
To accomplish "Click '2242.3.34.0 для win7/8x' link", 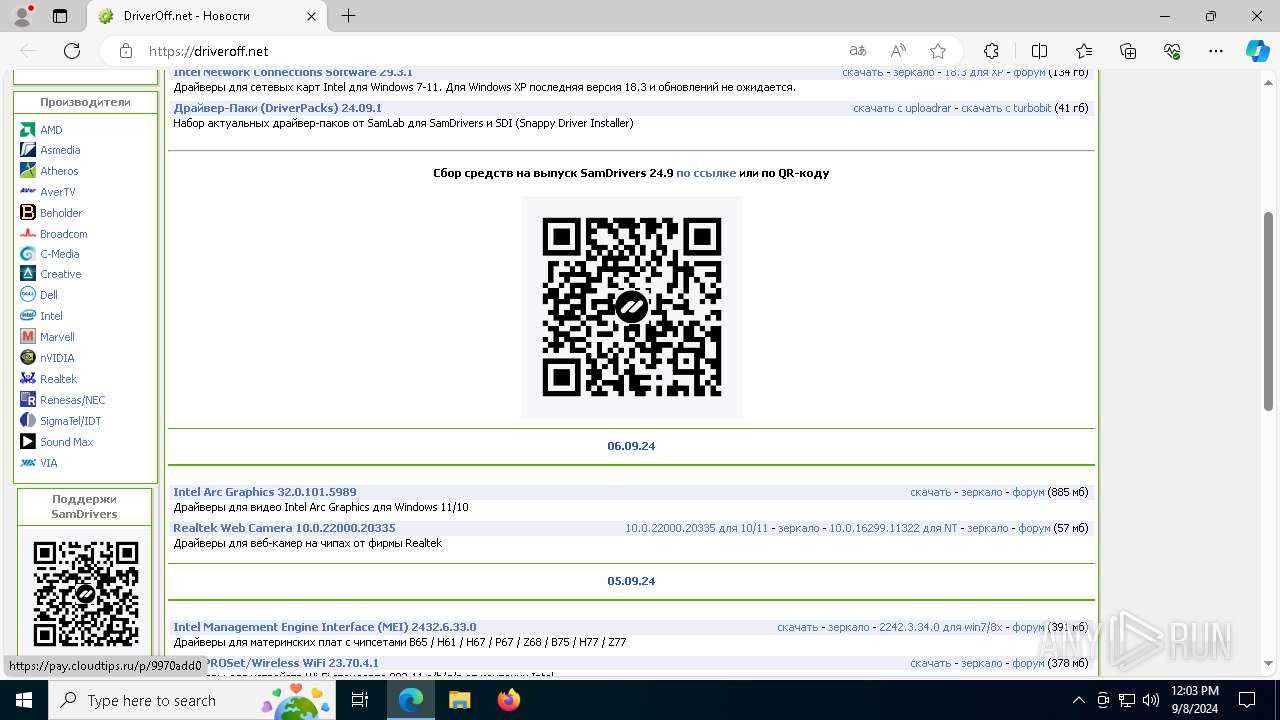I will pyautogui.click(x=940, y=627).
